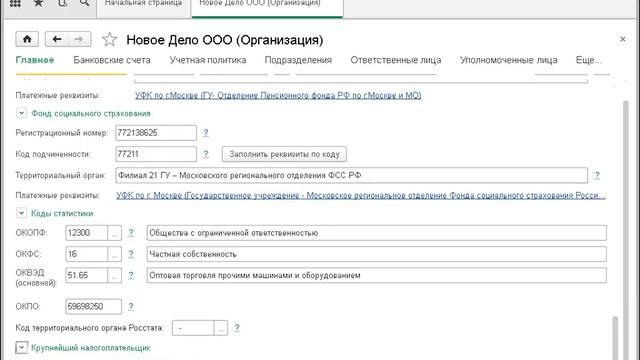This screenshot has height=360, width=640.
Task: Switch to the Главное tab
Action: pyautogui.click(x=35, y=60)
